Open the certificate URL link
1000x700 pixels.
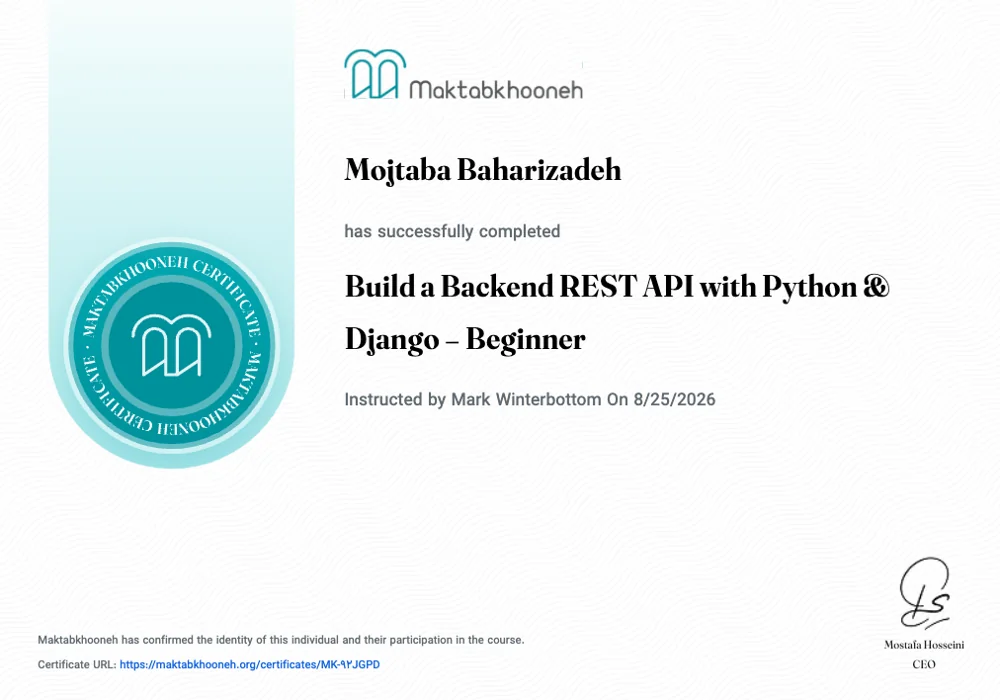(249, 664)
